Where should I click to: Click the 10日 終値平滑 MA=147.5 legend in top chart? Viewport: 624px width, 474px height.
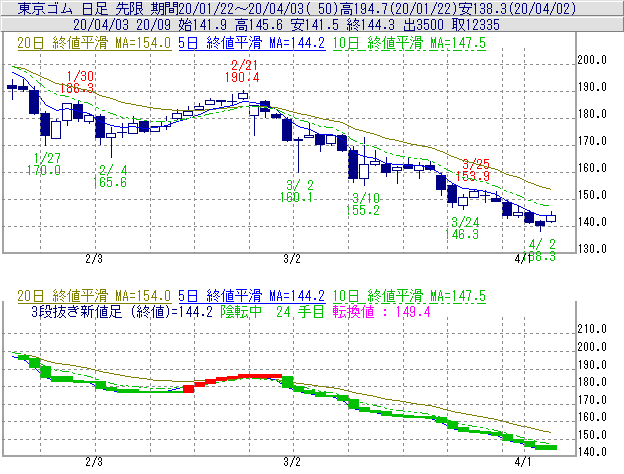[409, 43]
